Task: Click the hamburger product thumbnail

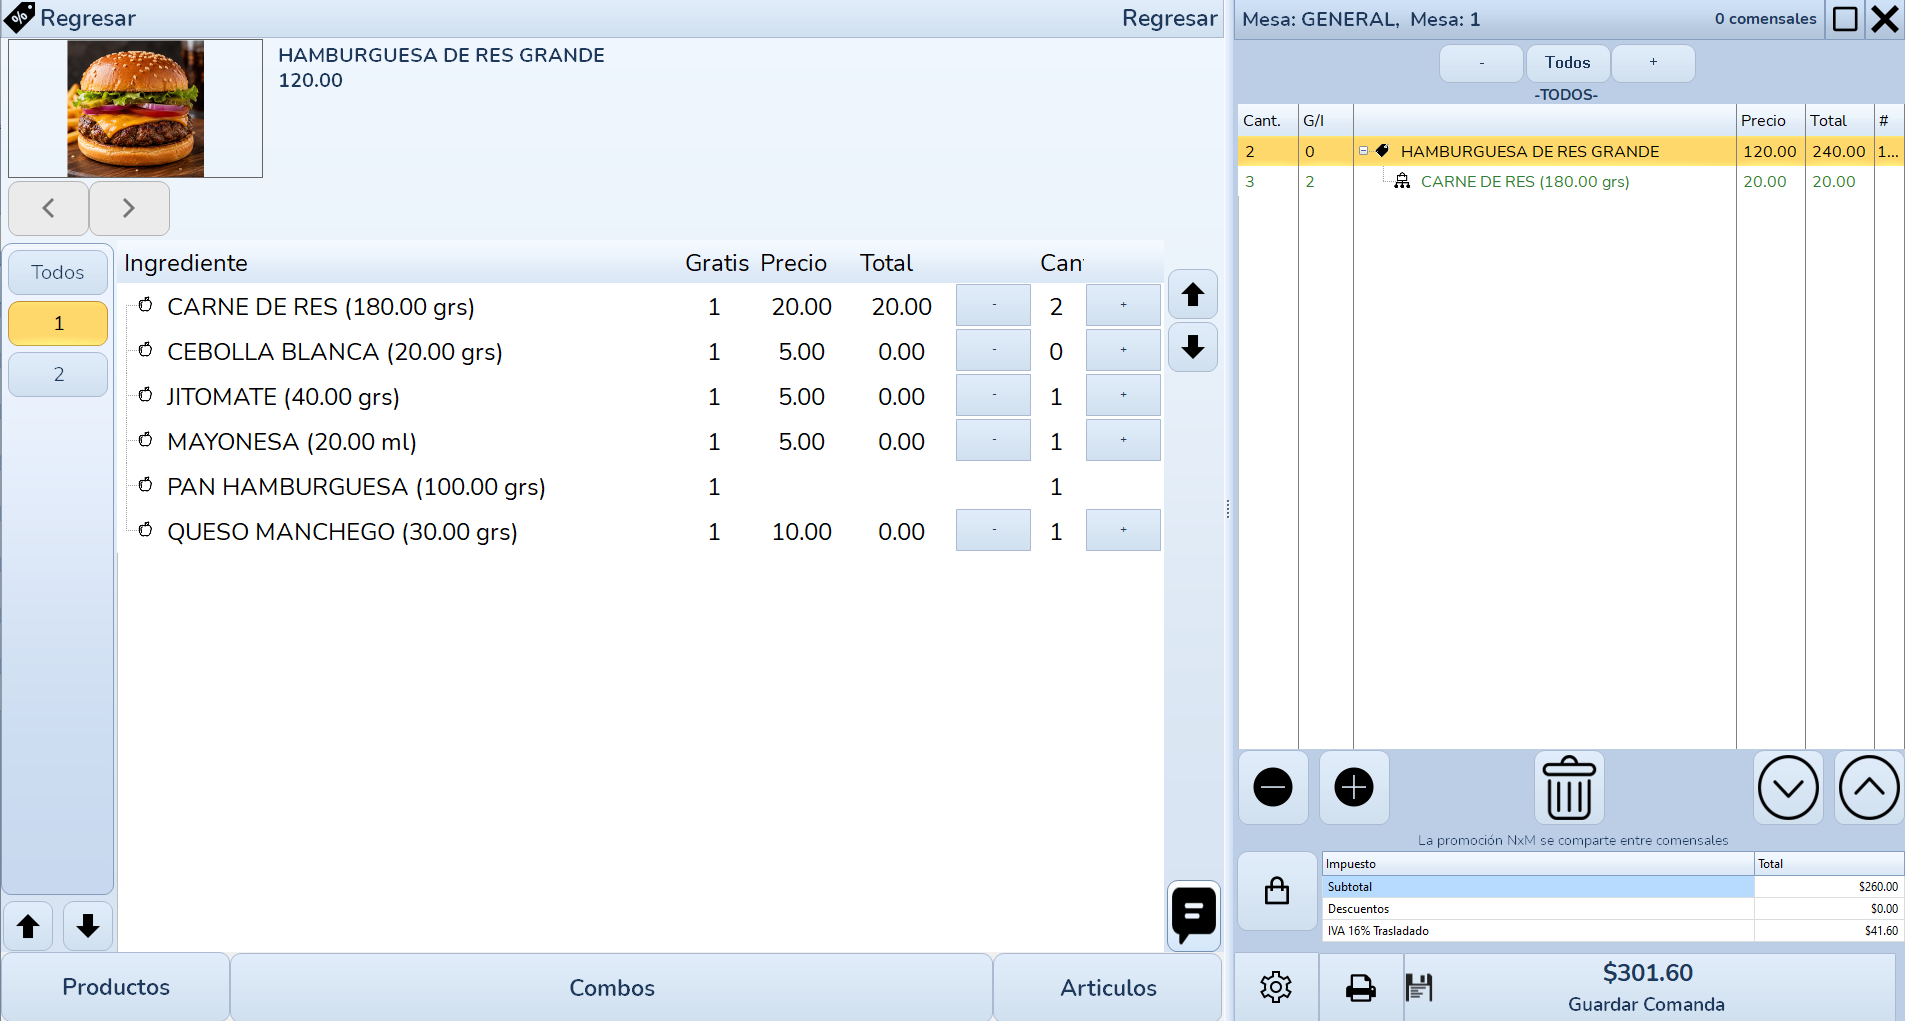Action: 135,109
